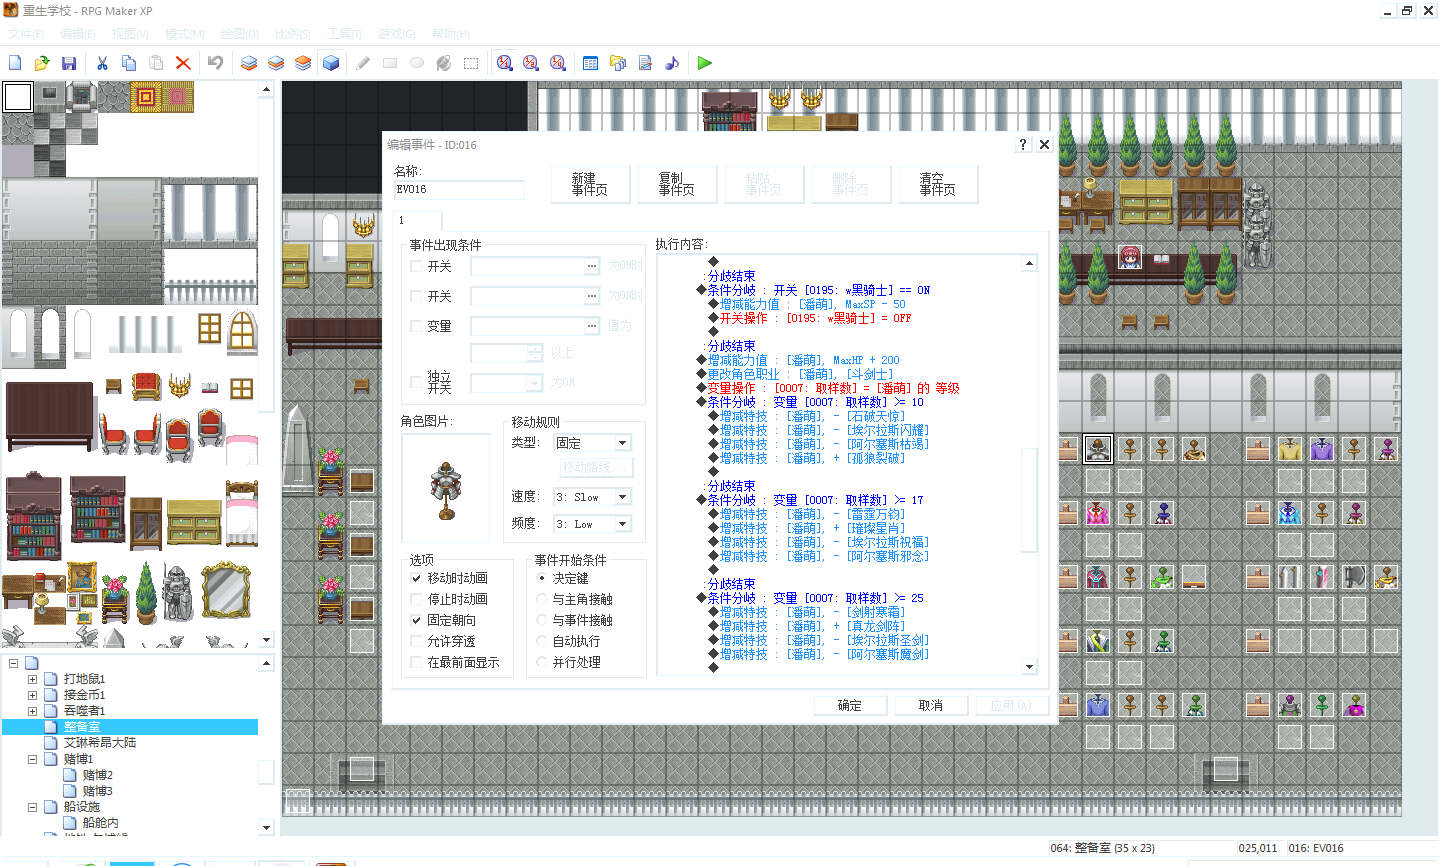Open the Sound Test music note icon
This screenshot has height=866, width=1440.
pyautogui.click(x=672, y=63)
